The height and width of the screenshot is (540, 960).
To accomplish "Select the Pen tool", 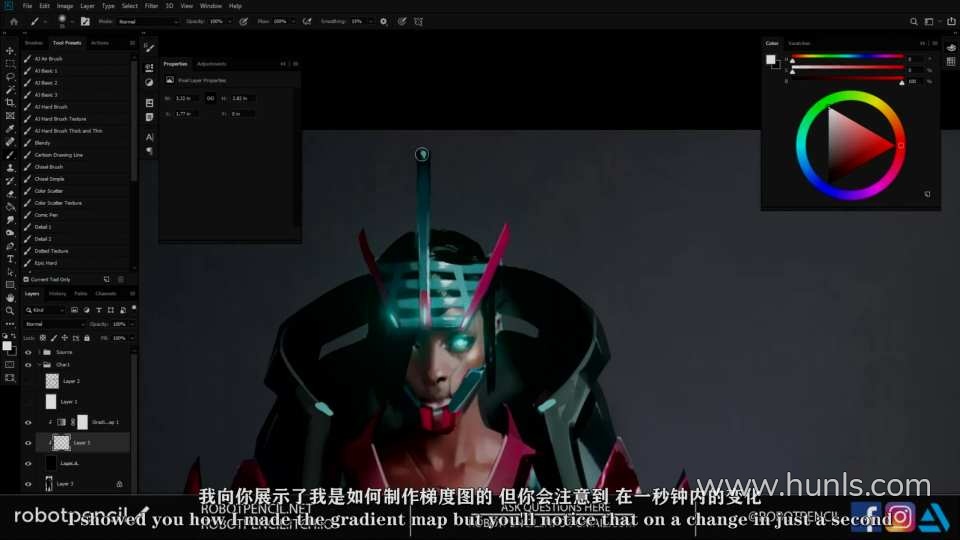I will point(10,246).
